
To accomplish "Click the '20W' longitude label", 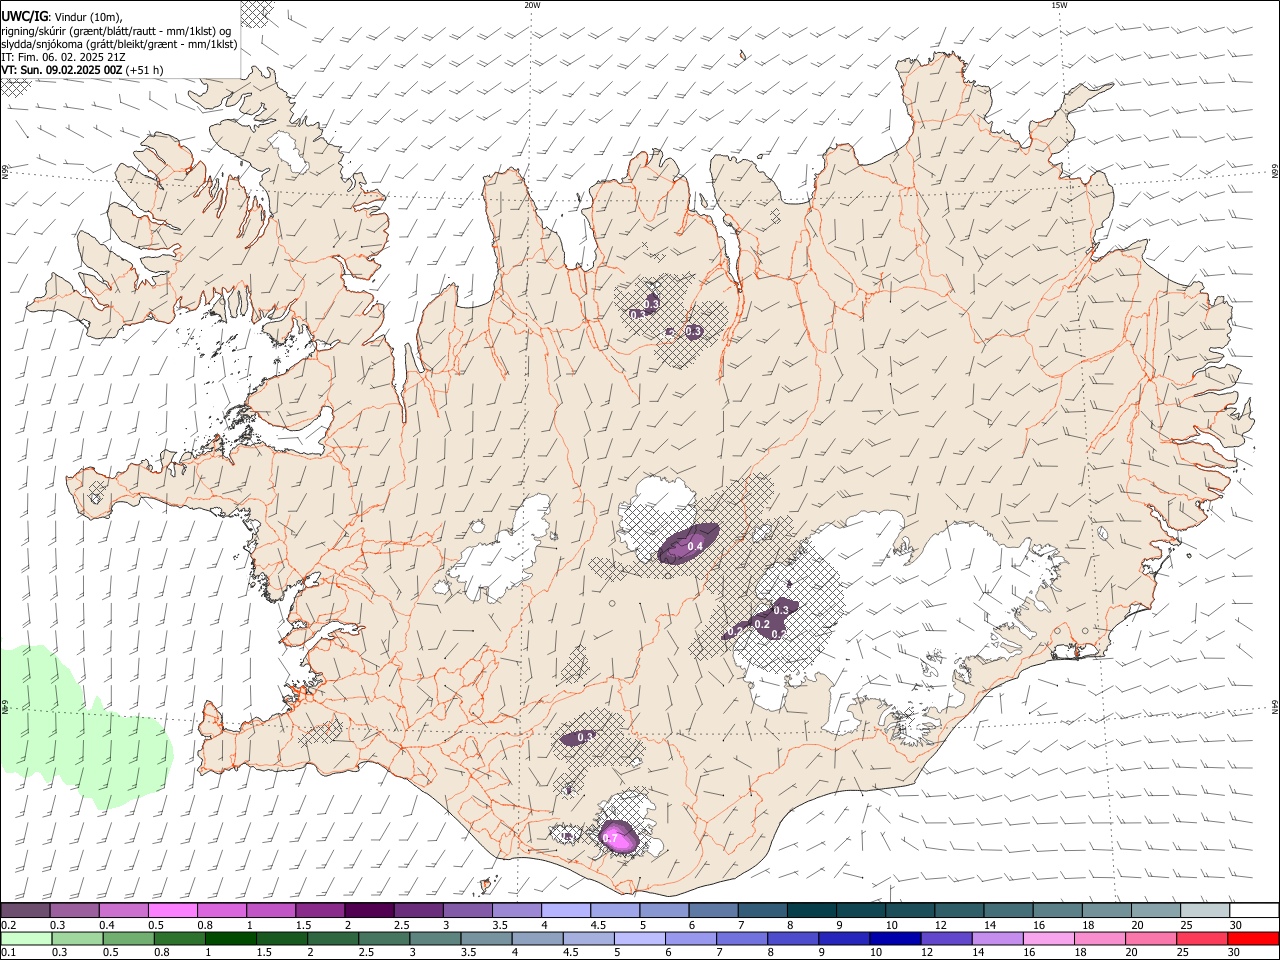I will [x=532, y=5].
